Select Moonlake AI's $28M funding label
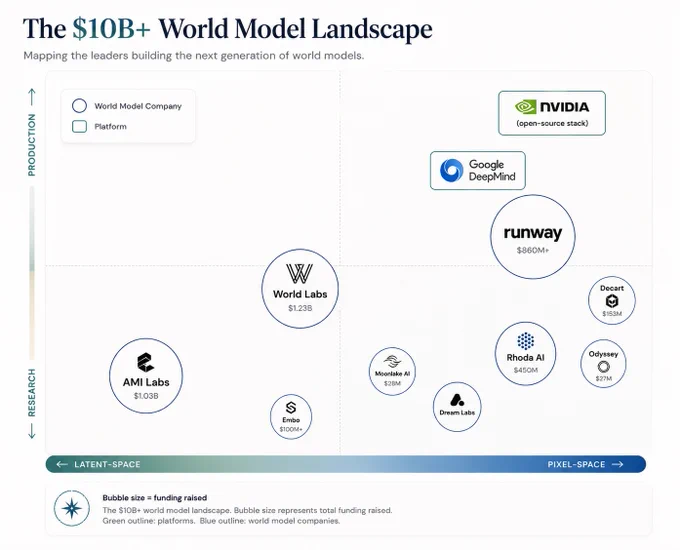The height and width of the screenshot is (550, 680). [392, 383]
